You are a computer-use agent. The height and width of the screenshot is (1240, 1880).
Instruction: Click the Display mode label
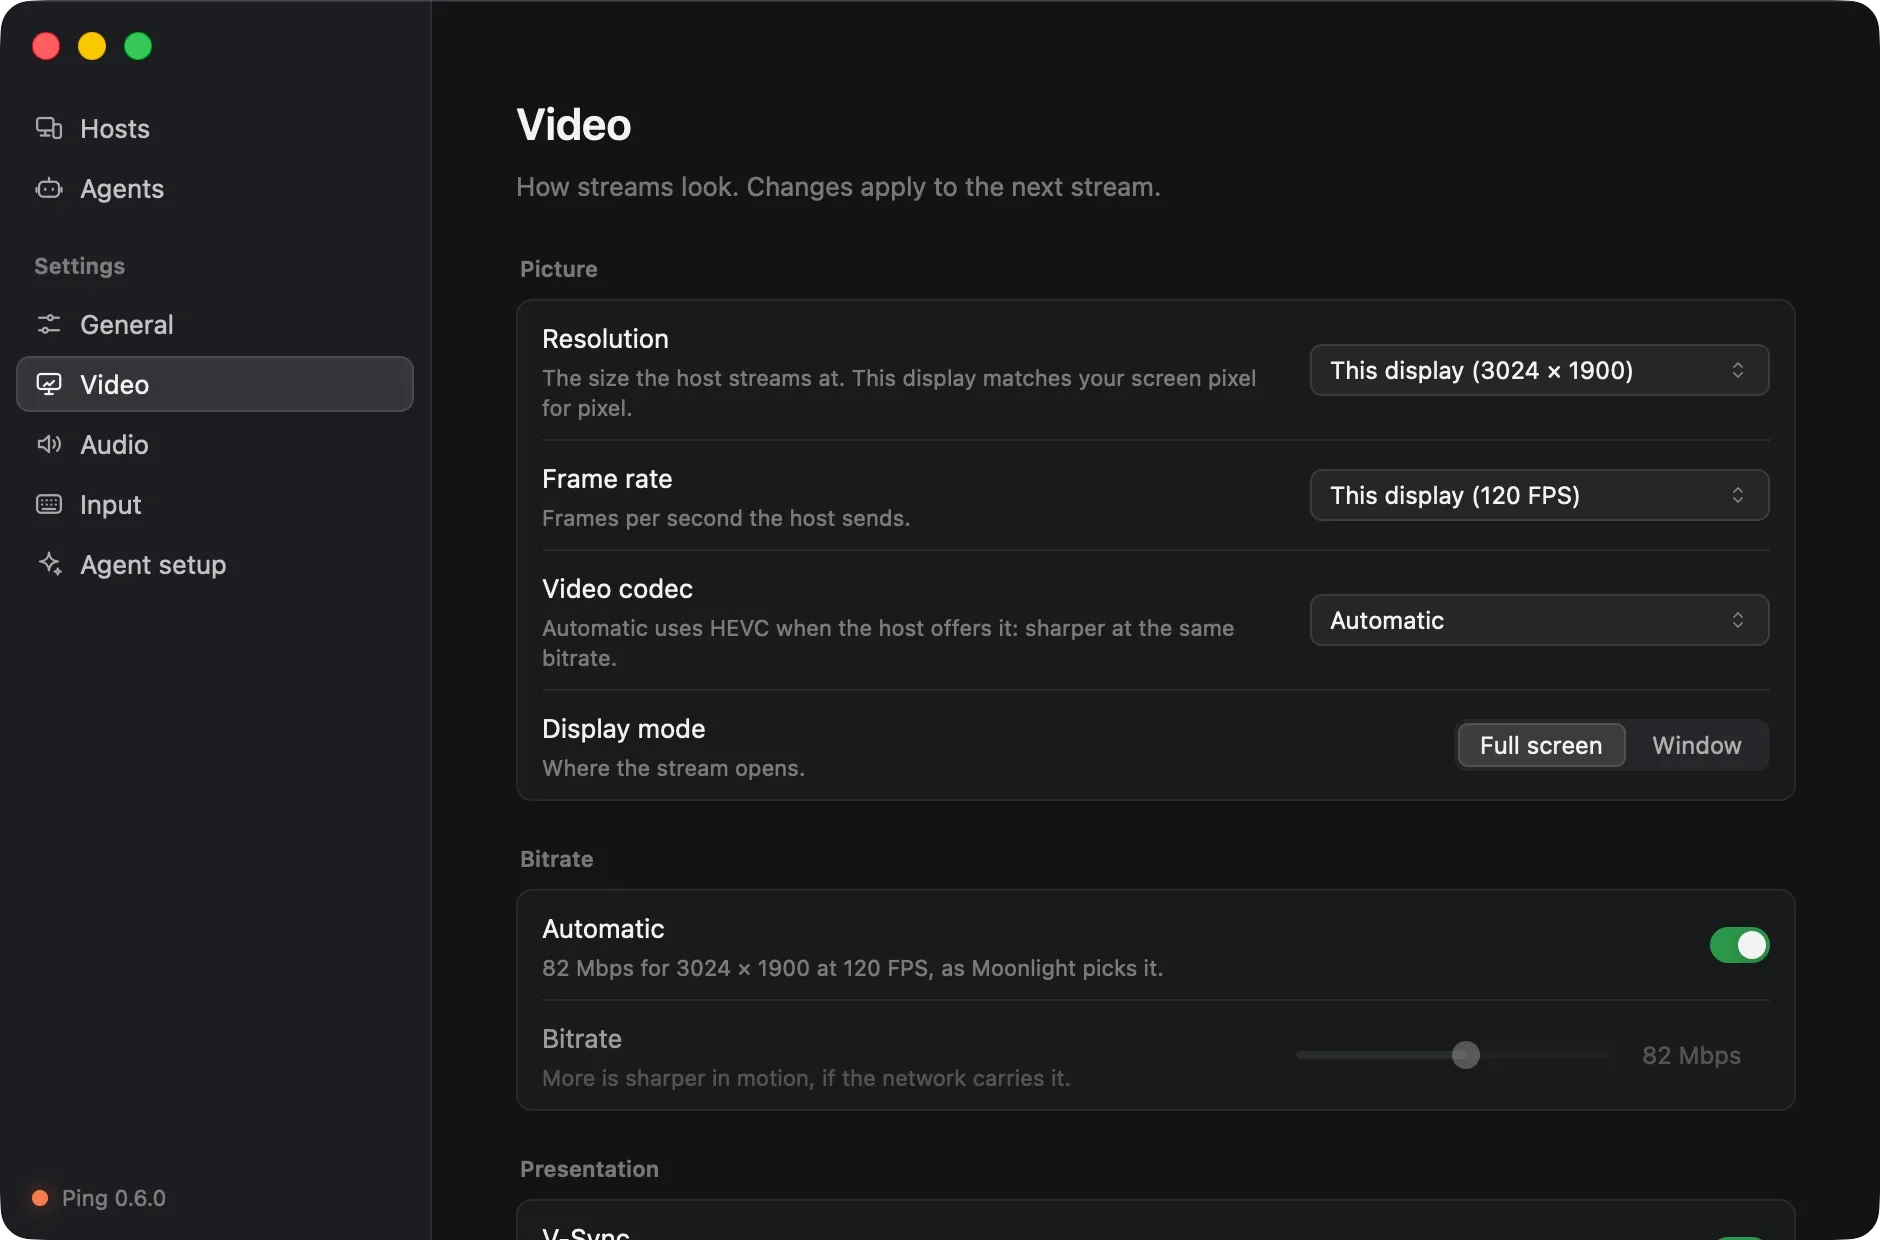point(623,729)
